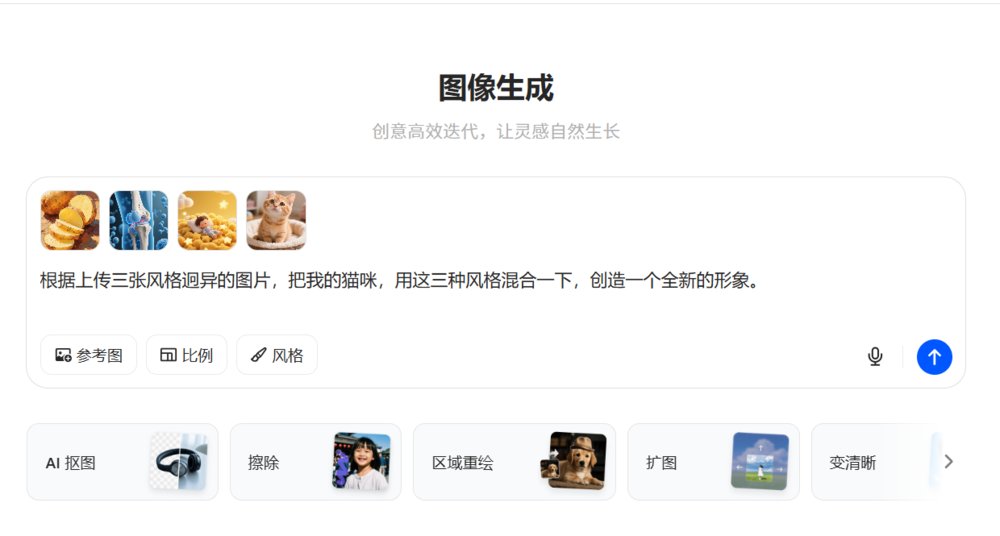The image size is (1000, 536).
Task: Click the sky landscape preview image
Action: pos(760,461)
